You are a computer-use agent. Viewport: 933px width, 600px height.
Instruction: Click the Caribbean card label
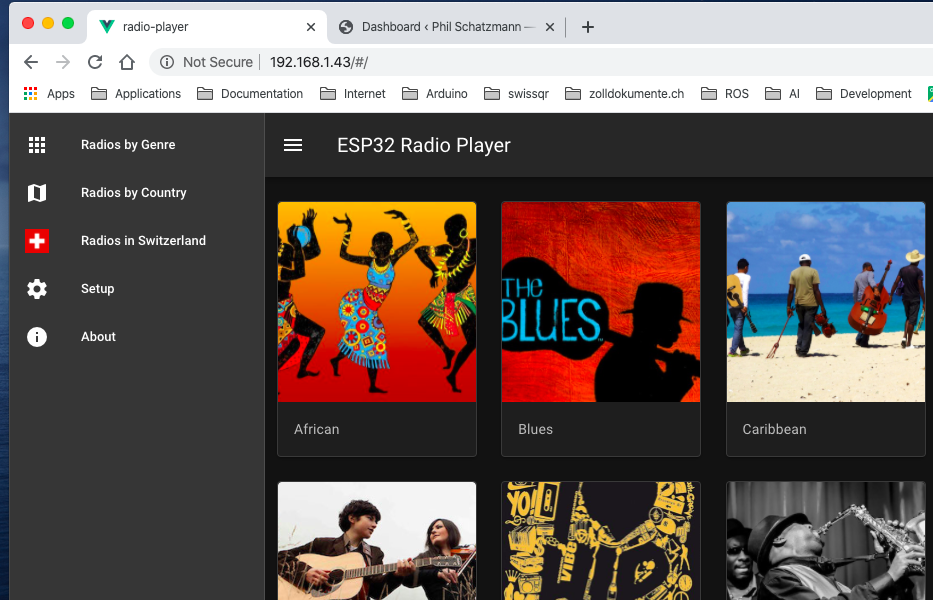[774, 429]
